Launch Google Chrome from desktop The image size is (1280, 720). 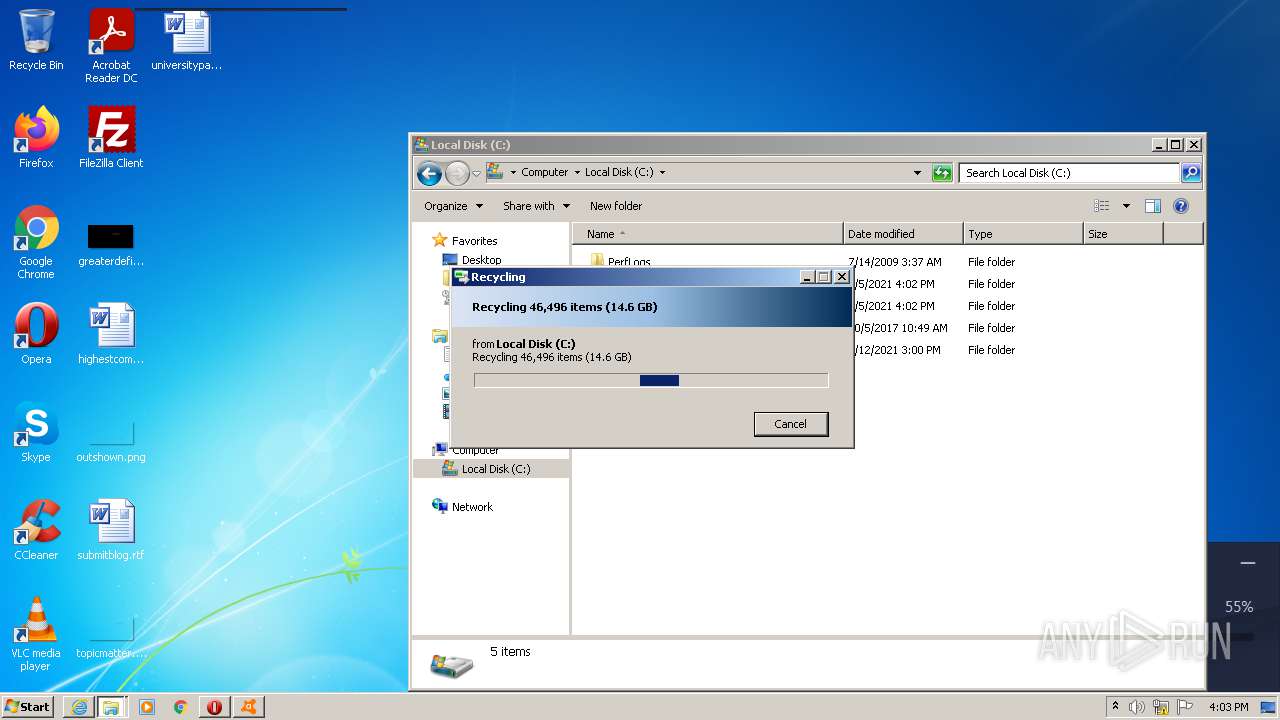coord(36,242)
